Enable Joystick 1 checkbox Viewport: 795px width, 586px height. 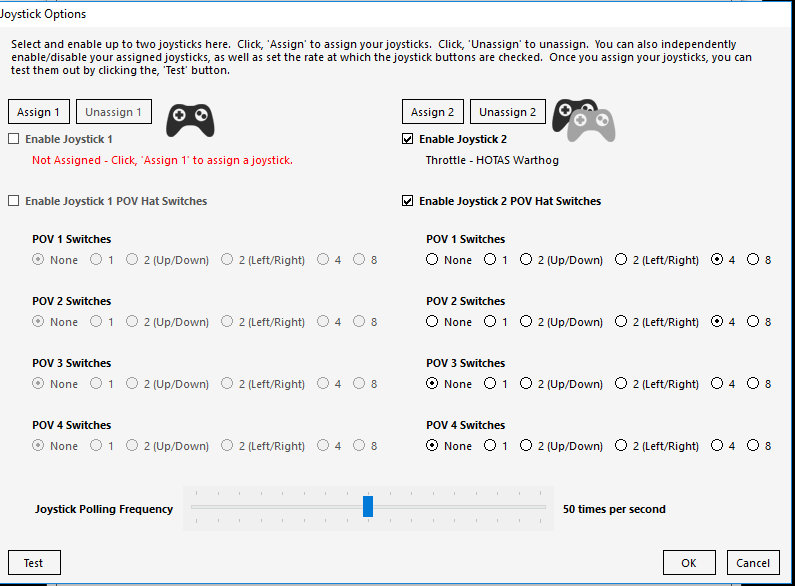point(14,139)
